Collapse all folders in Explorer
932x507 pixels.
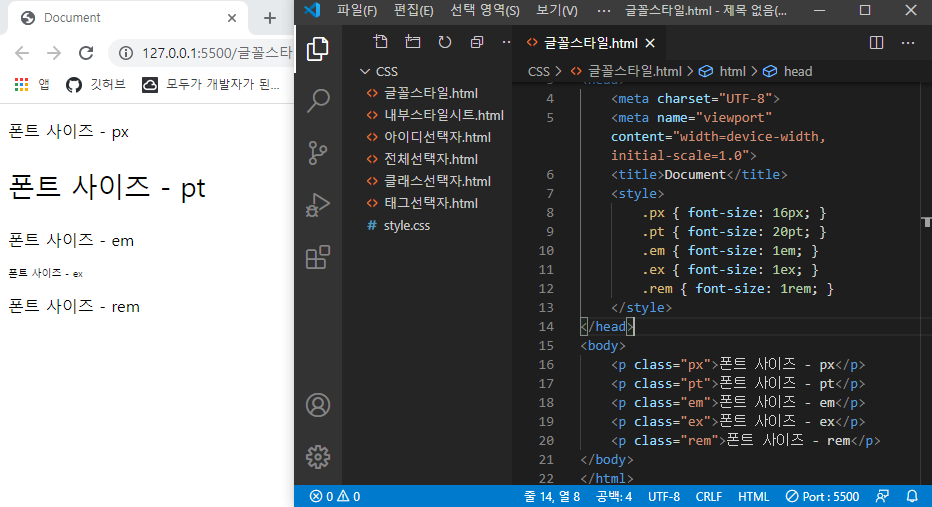pyautogui.click(x=477, y=42)
